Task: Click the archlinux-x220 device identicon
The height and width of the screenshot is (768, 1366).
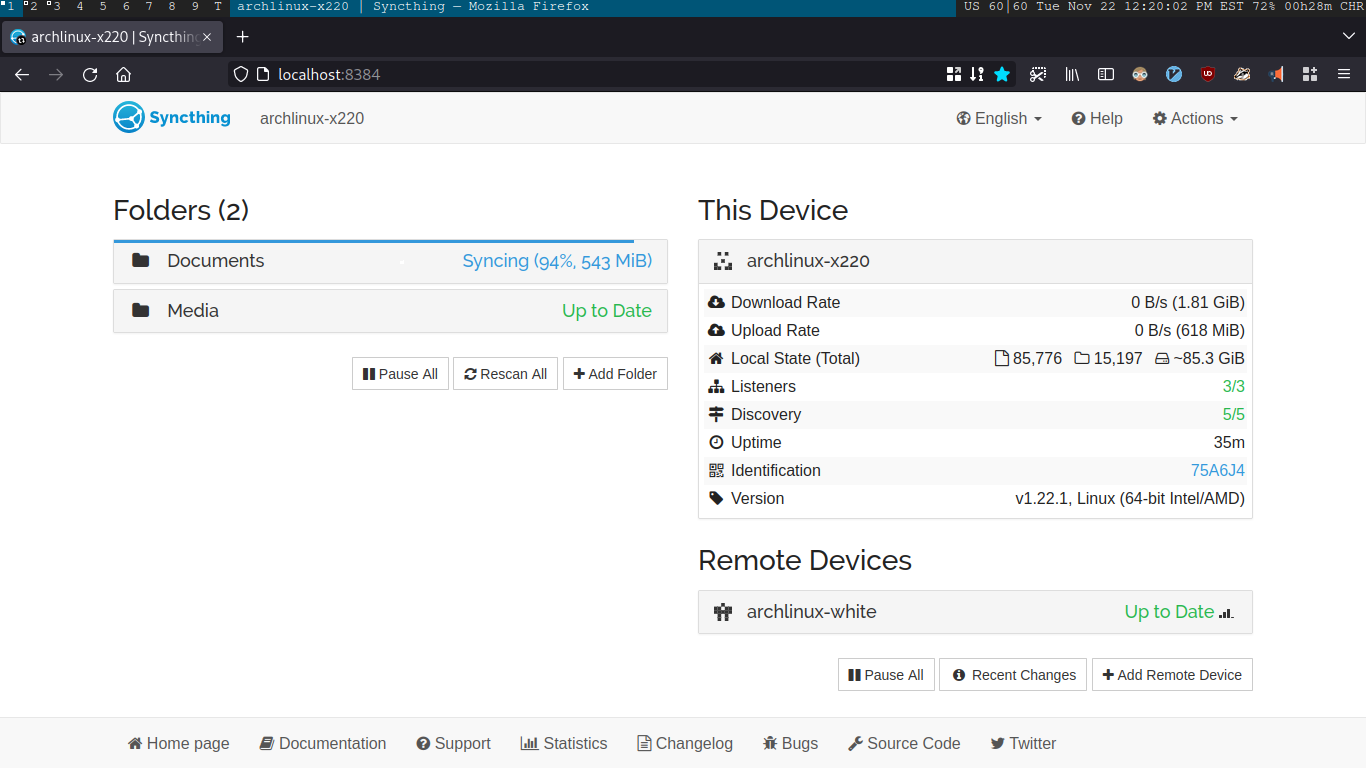Action: pyautogui.click(x=723, y=261)
